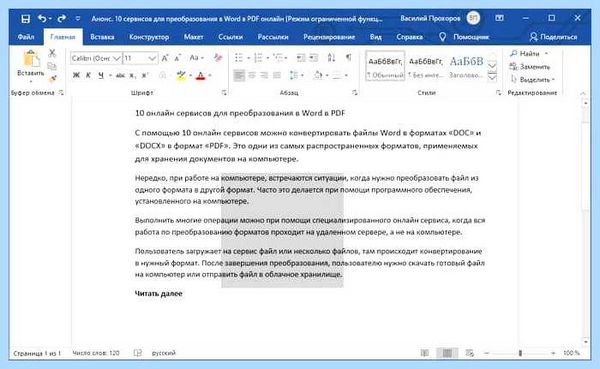Click the Заменить replace button

coord(530,67)
